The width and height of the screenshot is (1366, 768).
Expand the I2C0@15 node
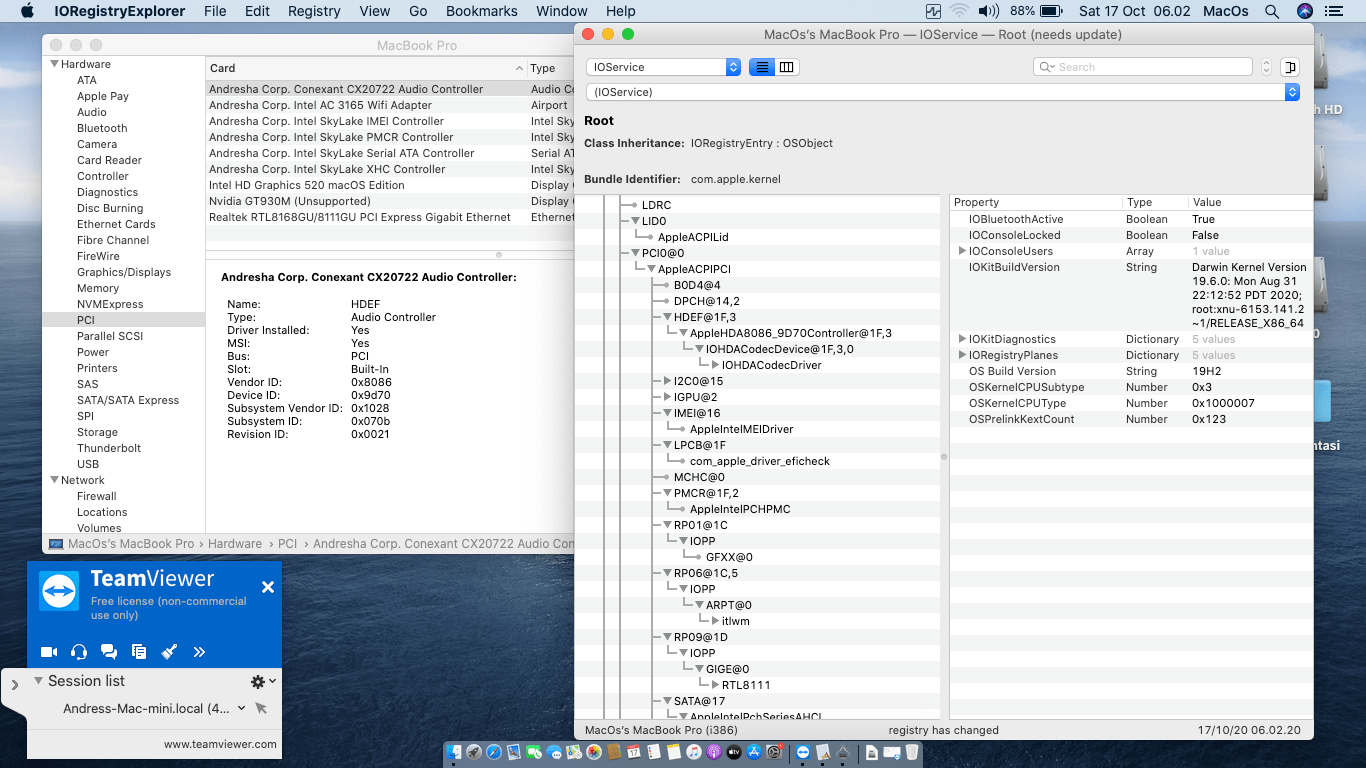coord(667,381)
